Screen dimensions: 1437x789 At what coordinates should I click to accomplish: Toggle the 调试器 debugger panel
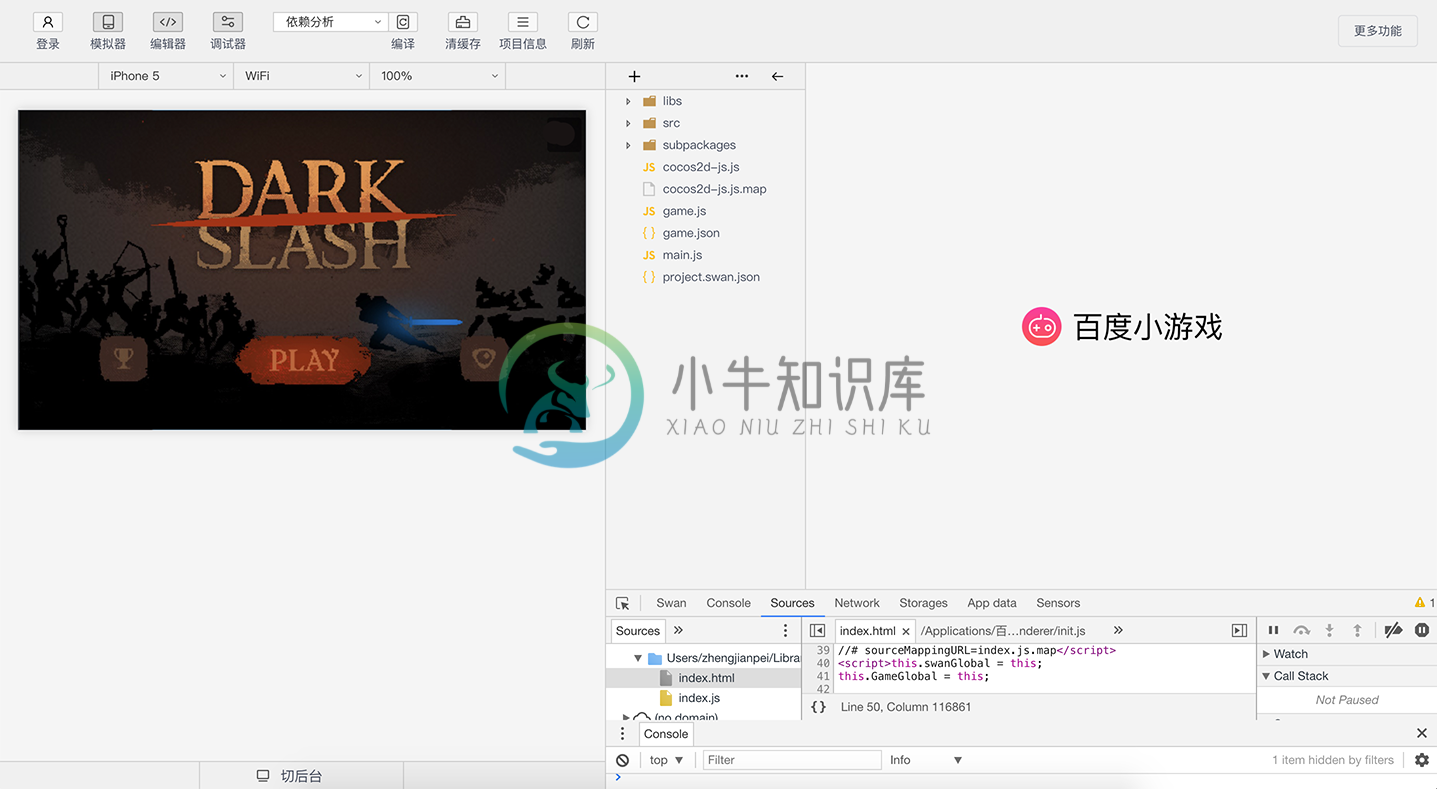(x=228, y=22)
